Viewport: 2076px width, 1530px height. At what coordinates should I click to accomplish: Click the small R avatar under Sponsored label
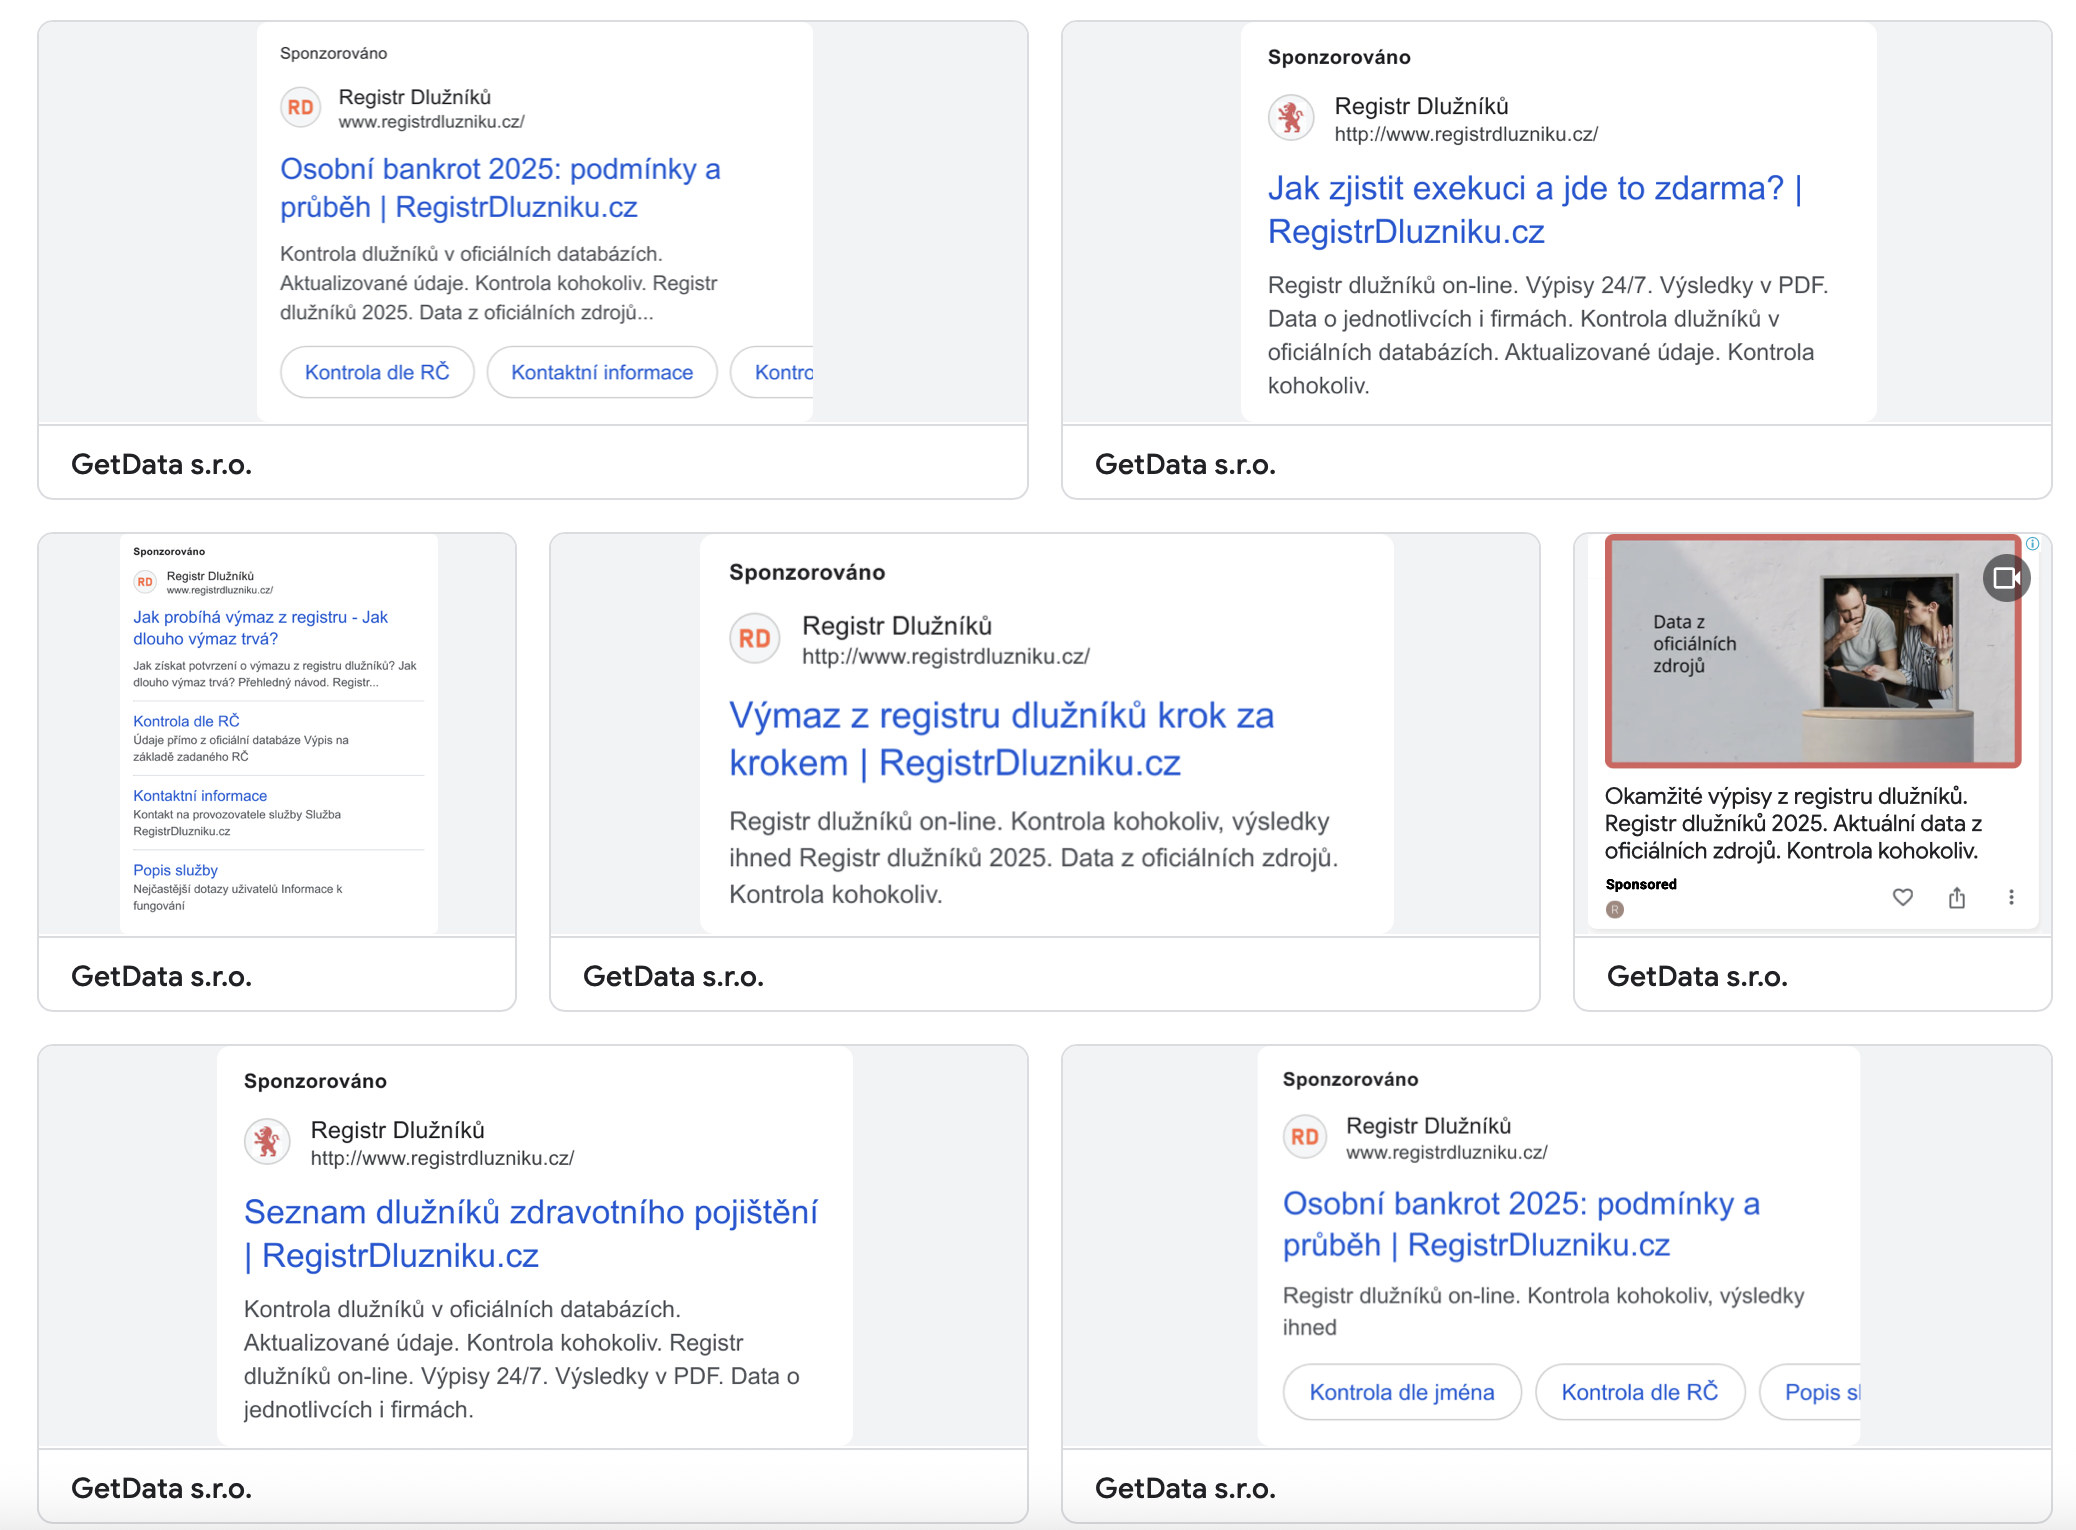point(1615,909)
